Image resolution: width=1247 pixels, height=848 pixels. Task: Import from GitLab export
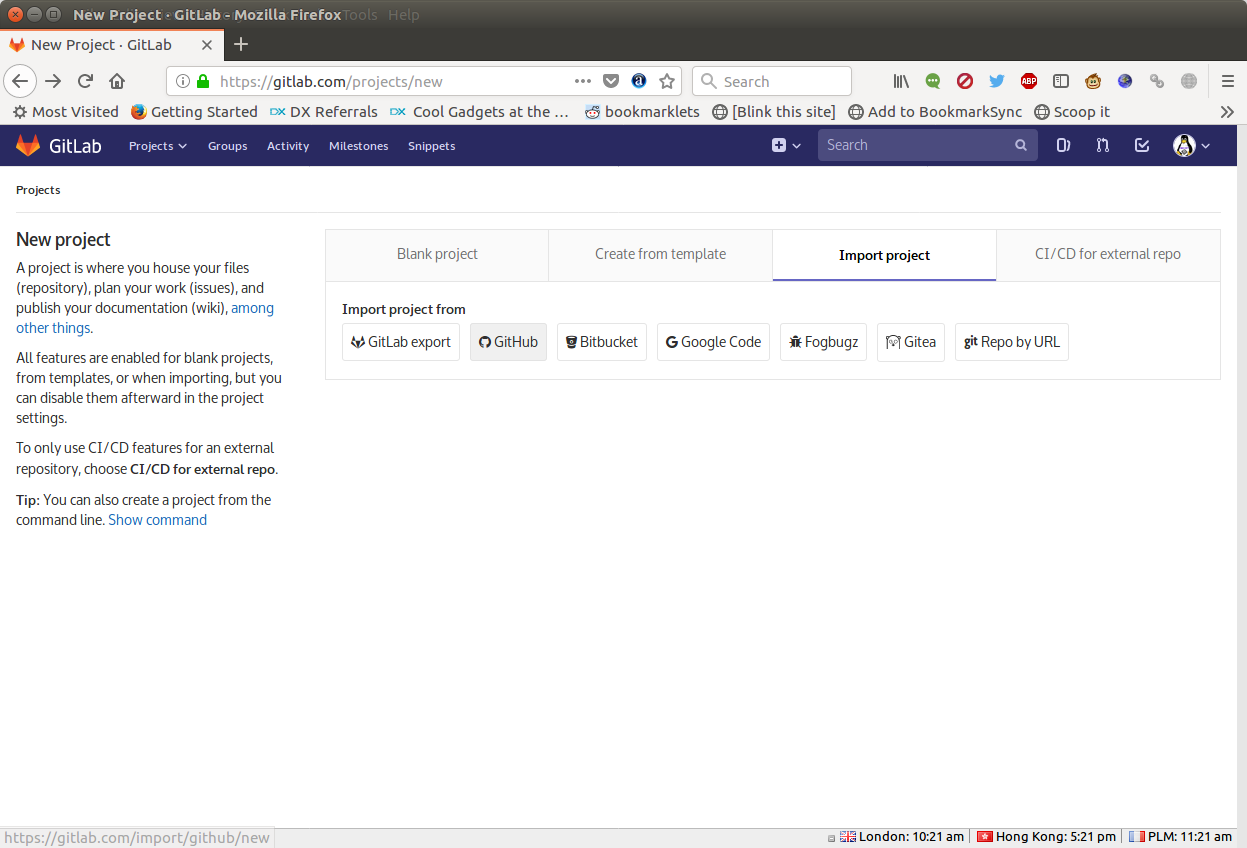(401, 342)
